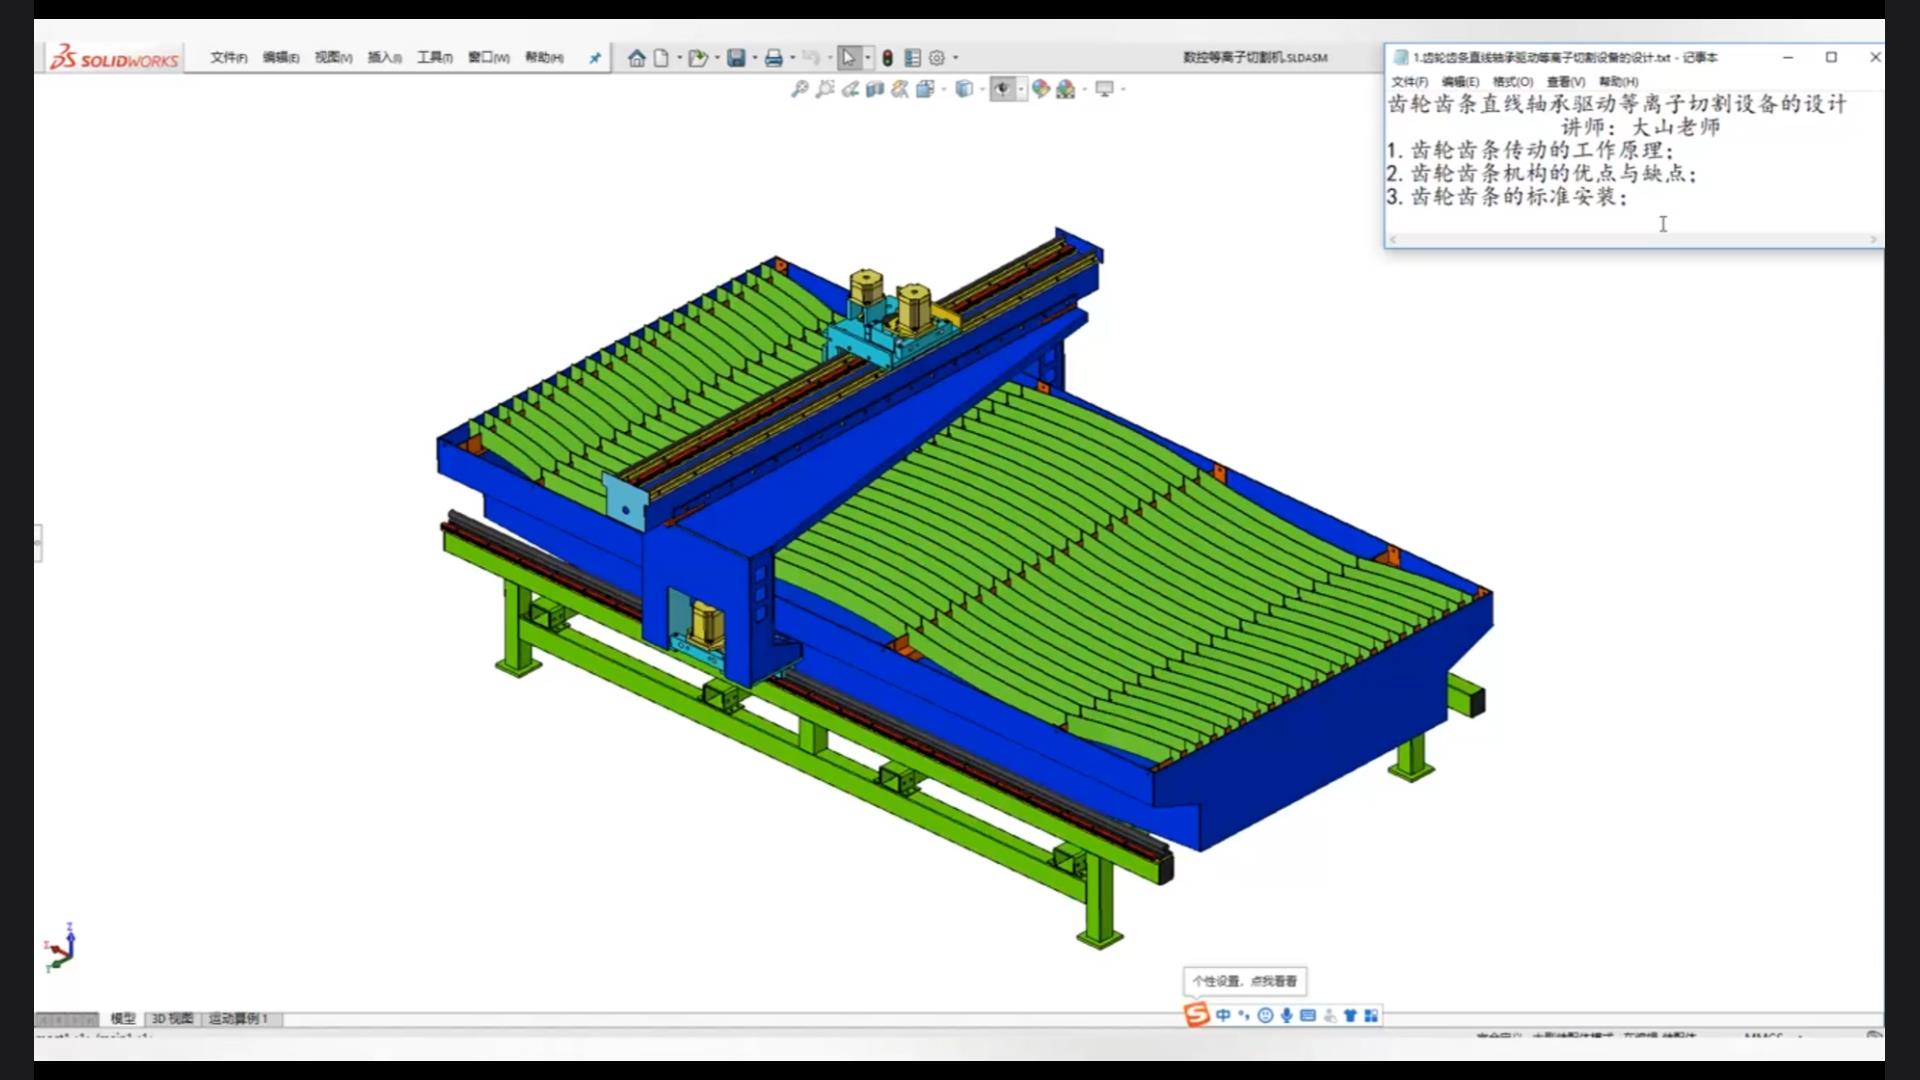Open Notepad 查看 menu

click(1565, 82)
